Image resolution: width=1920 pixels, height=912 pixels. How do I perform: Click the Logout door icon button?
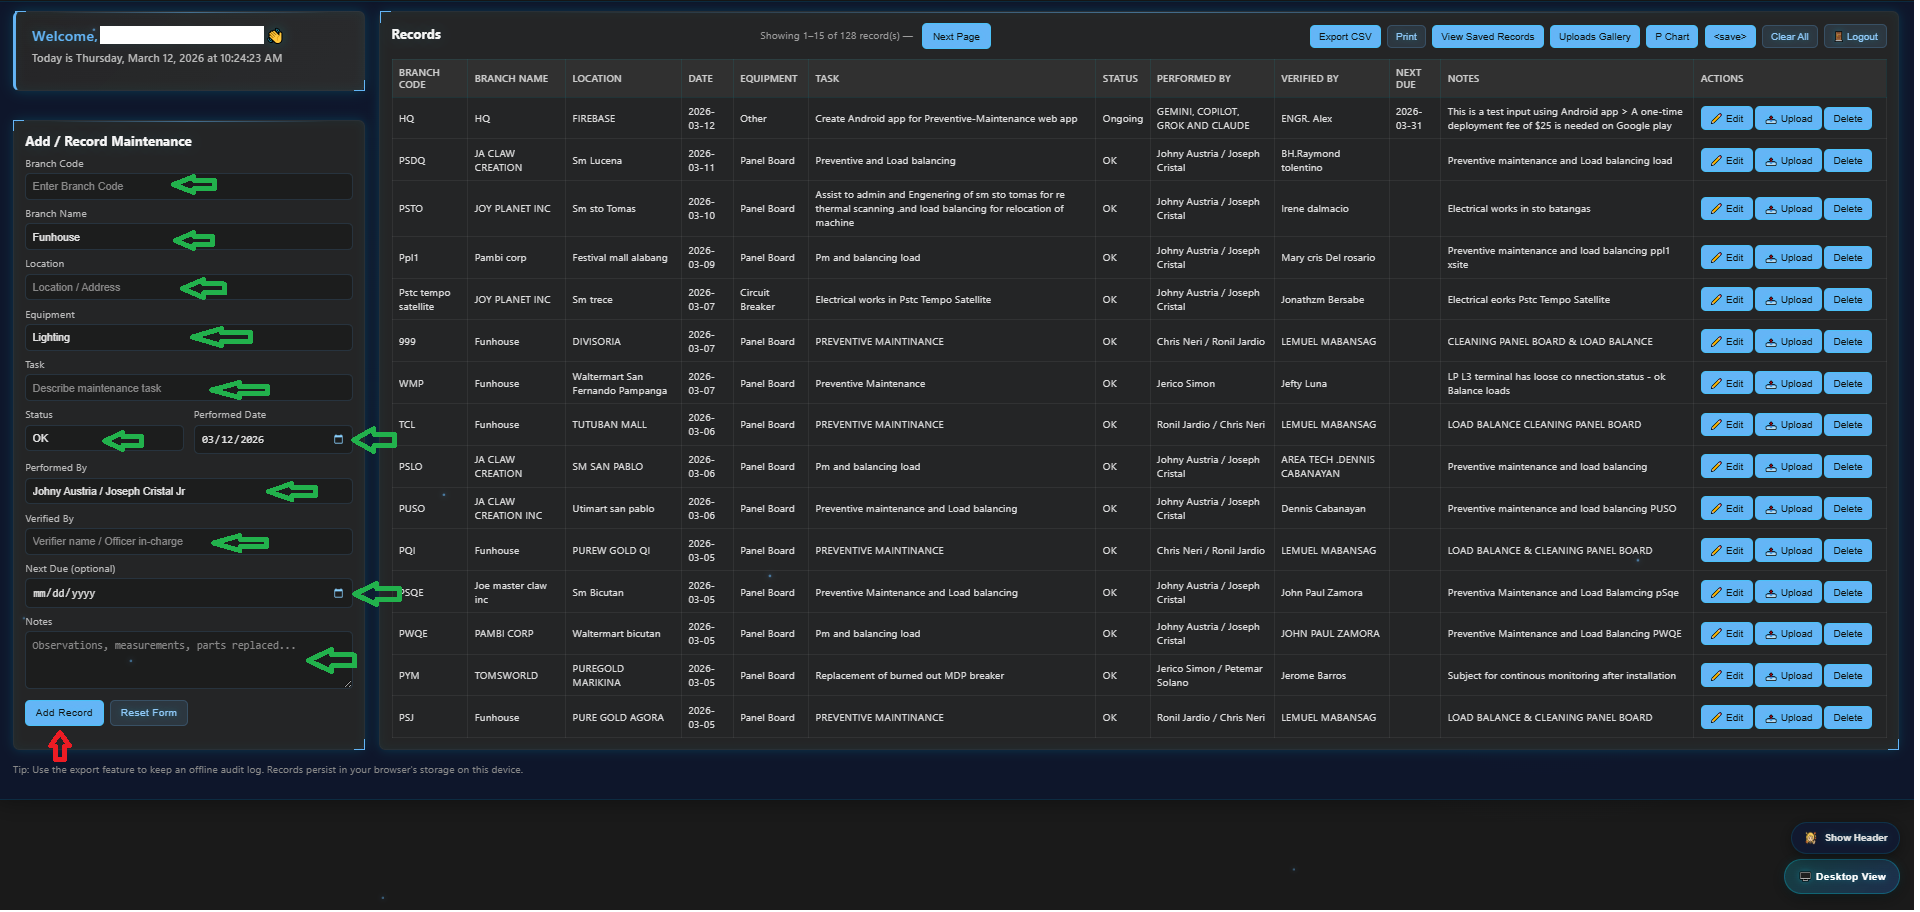[x=1838, y=37]
